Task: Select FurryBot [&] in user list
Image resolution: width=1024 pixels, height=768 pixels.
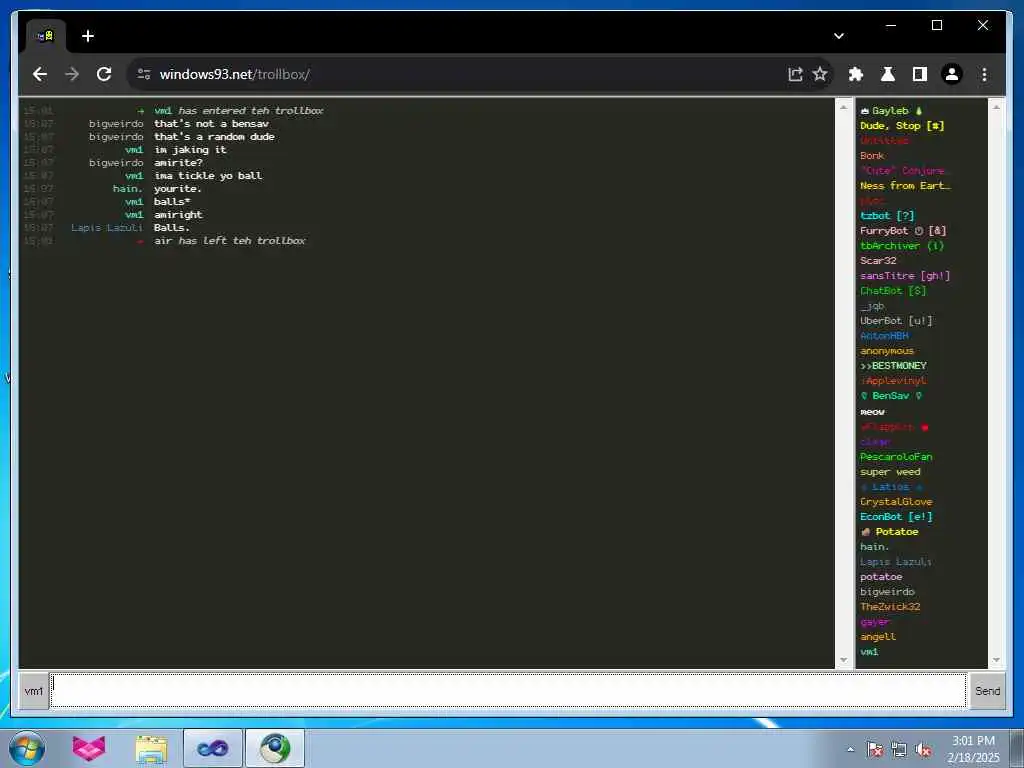Action: 903,231
